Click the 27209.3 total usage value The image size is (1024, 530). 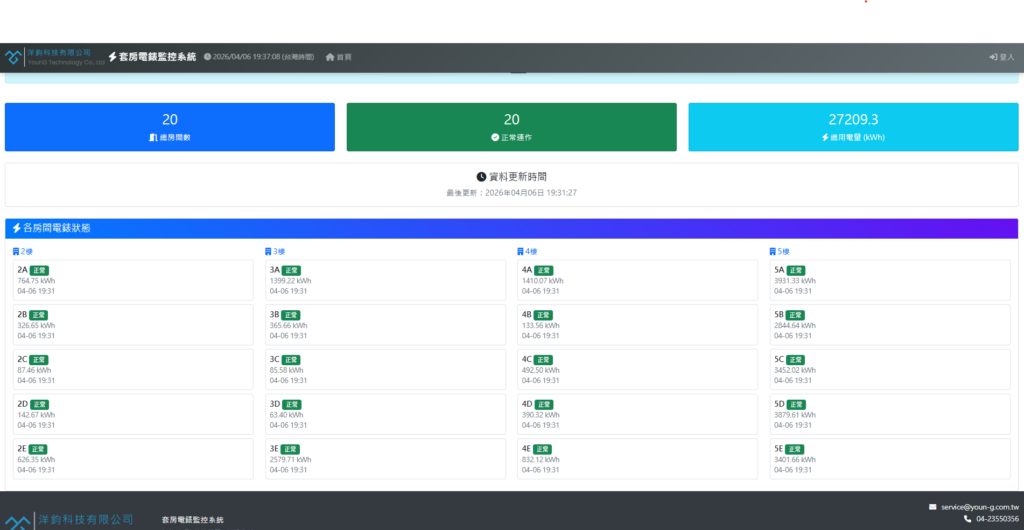tap(853, 119)
